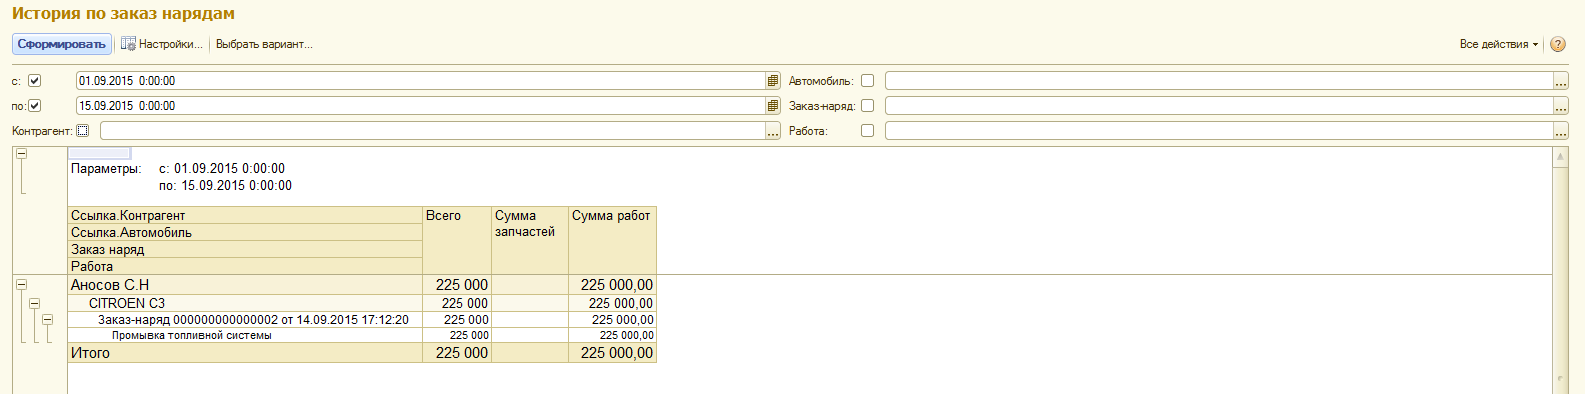Enable the Заказ-наряд filter checkbox

pos(867,106)
